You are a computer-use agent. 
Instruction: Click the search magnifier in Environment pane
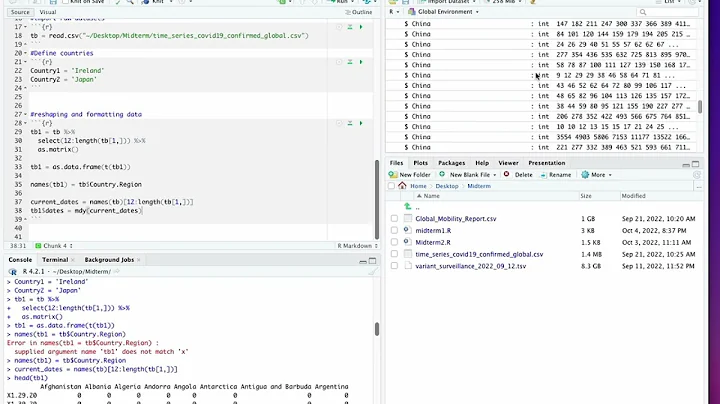click(643, 12)
